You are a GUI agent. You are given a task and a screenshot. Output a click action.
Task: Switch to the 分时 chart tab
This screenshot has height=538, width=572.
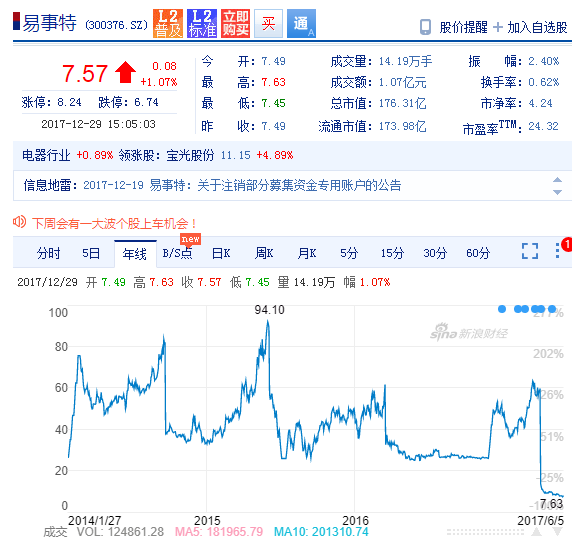click(48, 253)
